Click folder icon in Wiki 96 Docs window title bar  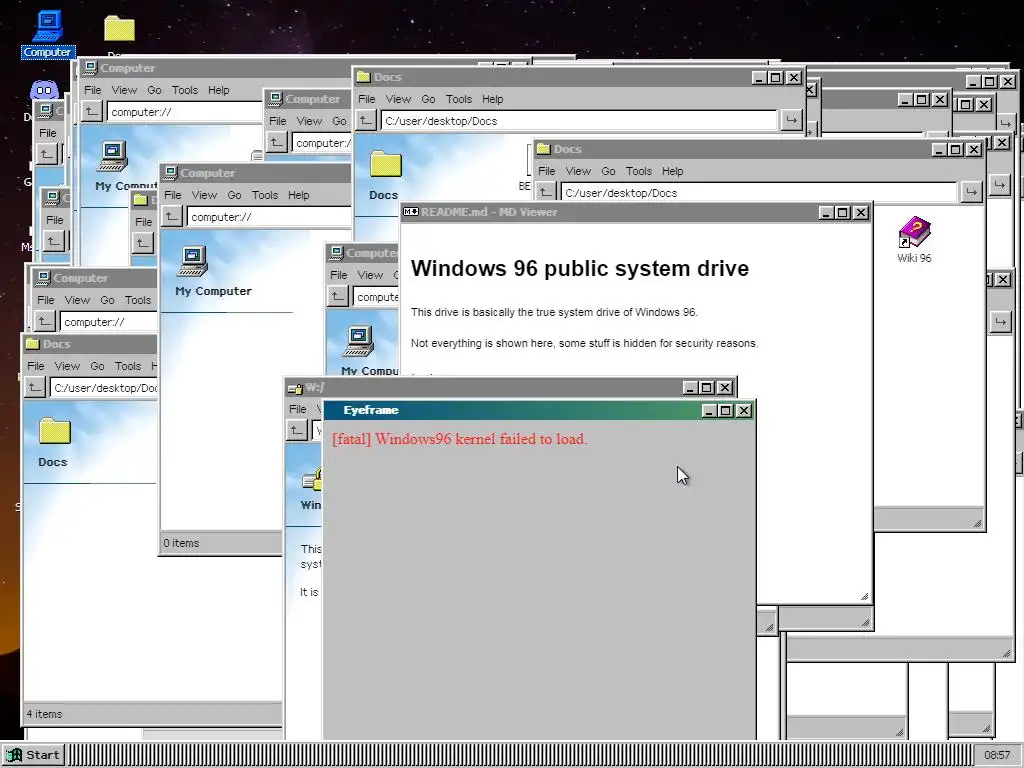(543, 149)
